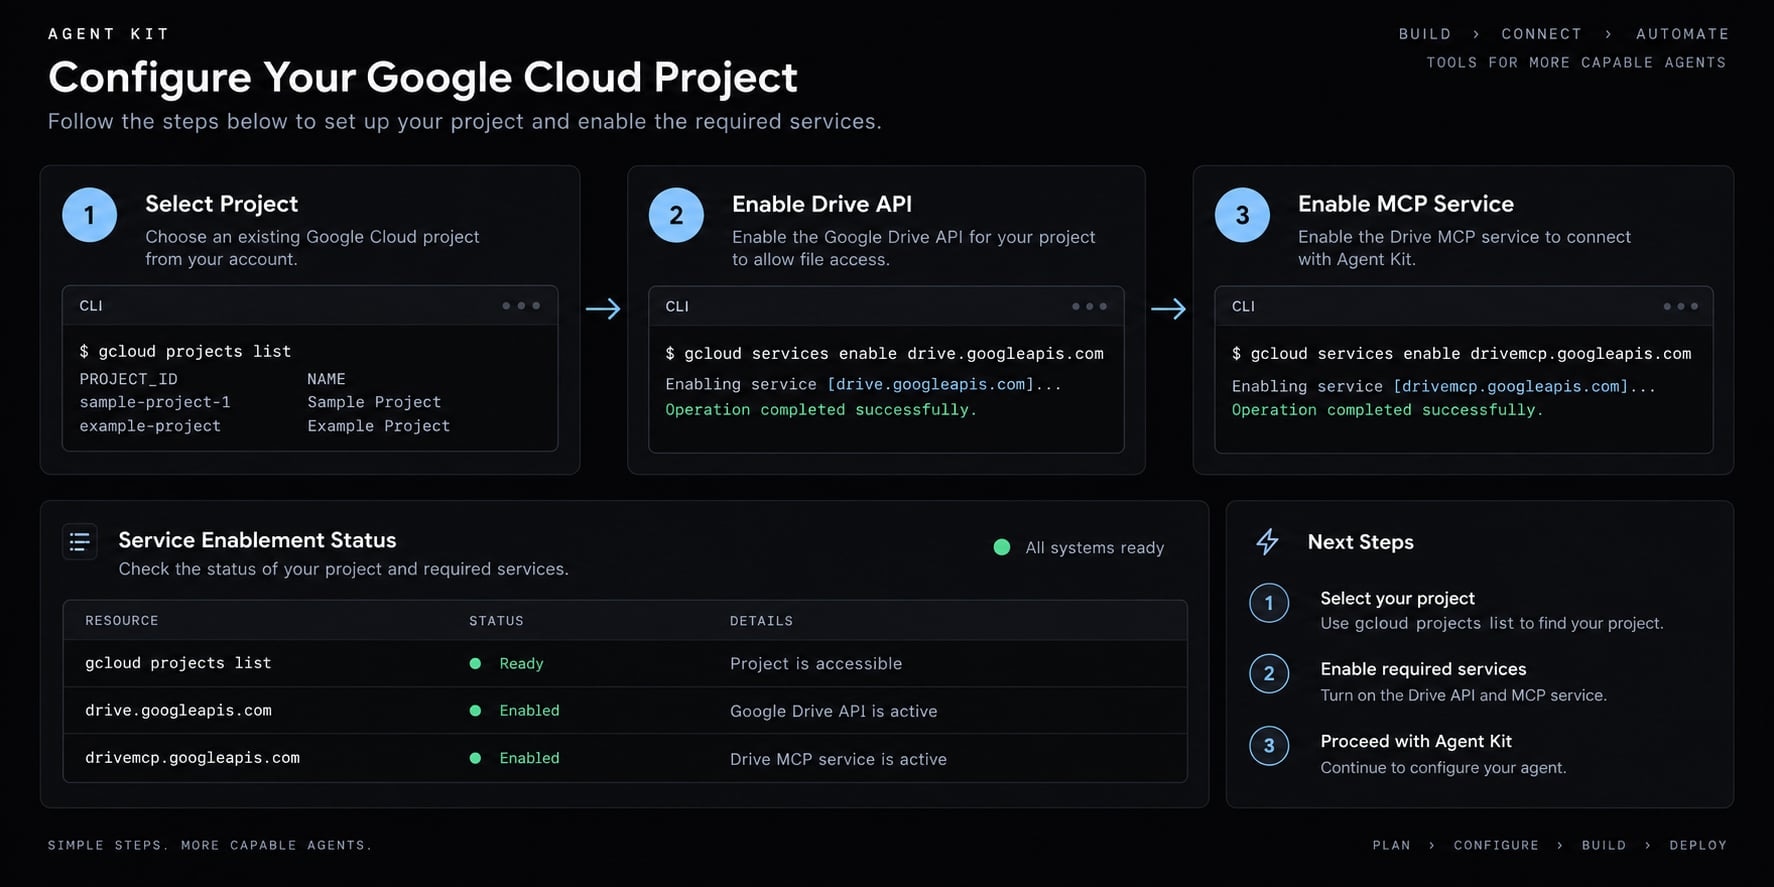Click the 'Example Project' name entry
This screenshot has width=1774, height=887.
(x=379, y=426)
